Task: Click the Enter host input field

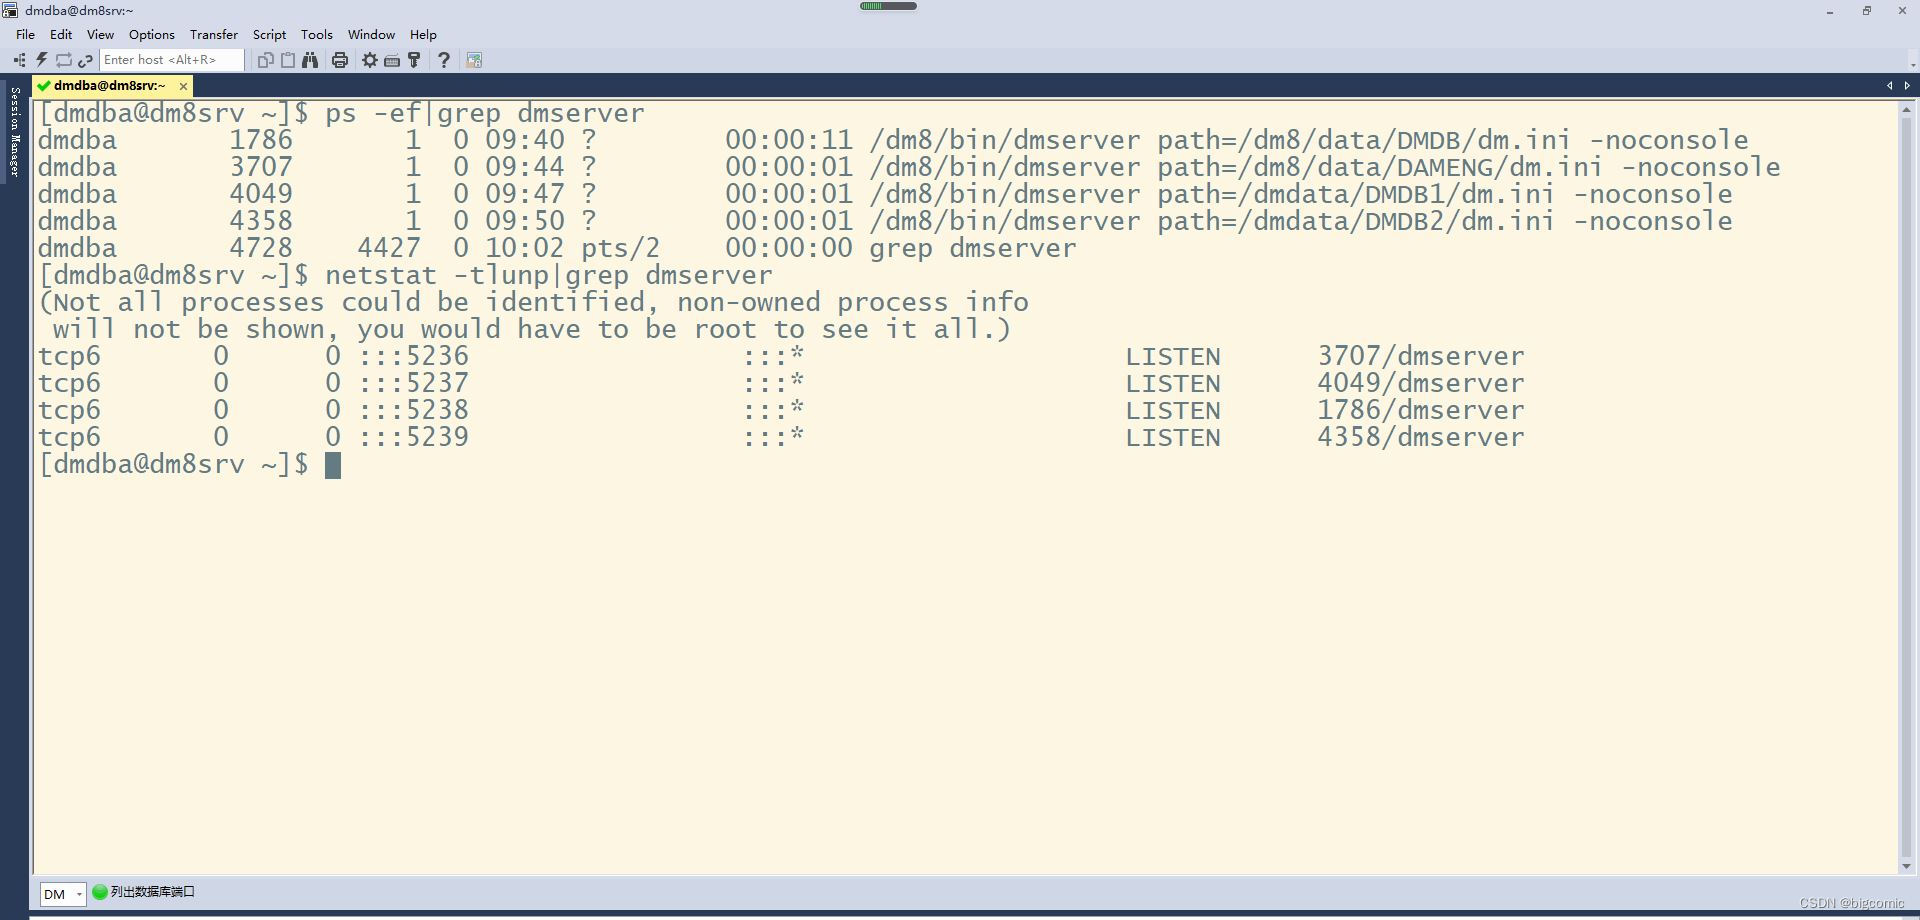Action: click(x=172, y=60)
